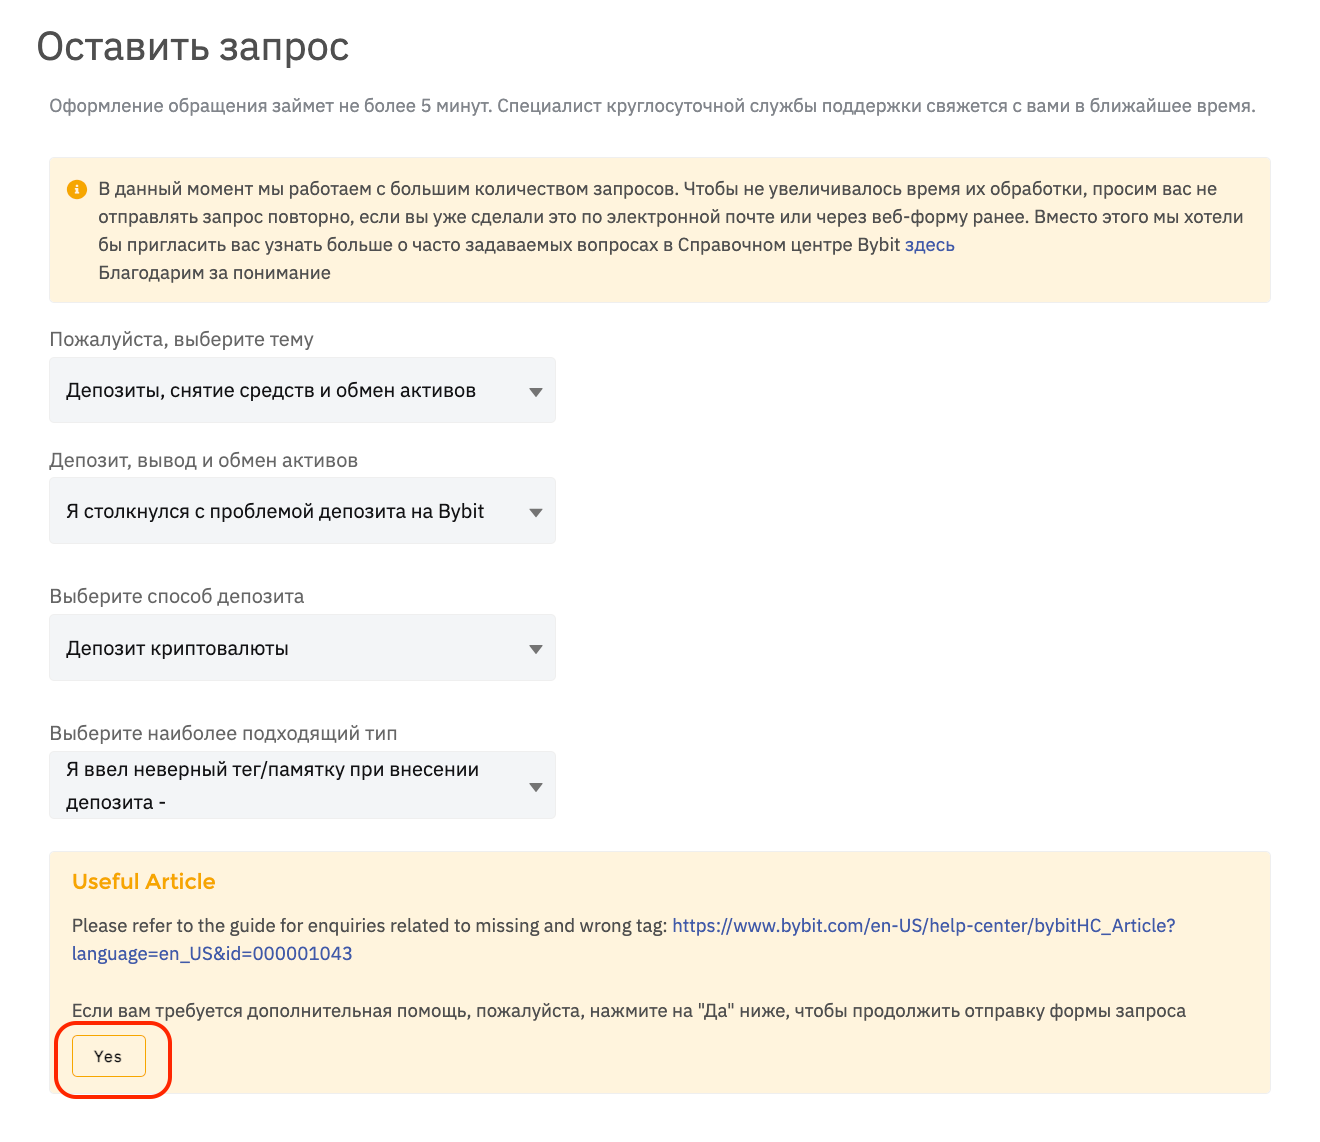Open the "Депозит криптовалюты" method dropdown text
Image resolution: width=1320 pixels, height=1142 pixels.
pos(178,649)
